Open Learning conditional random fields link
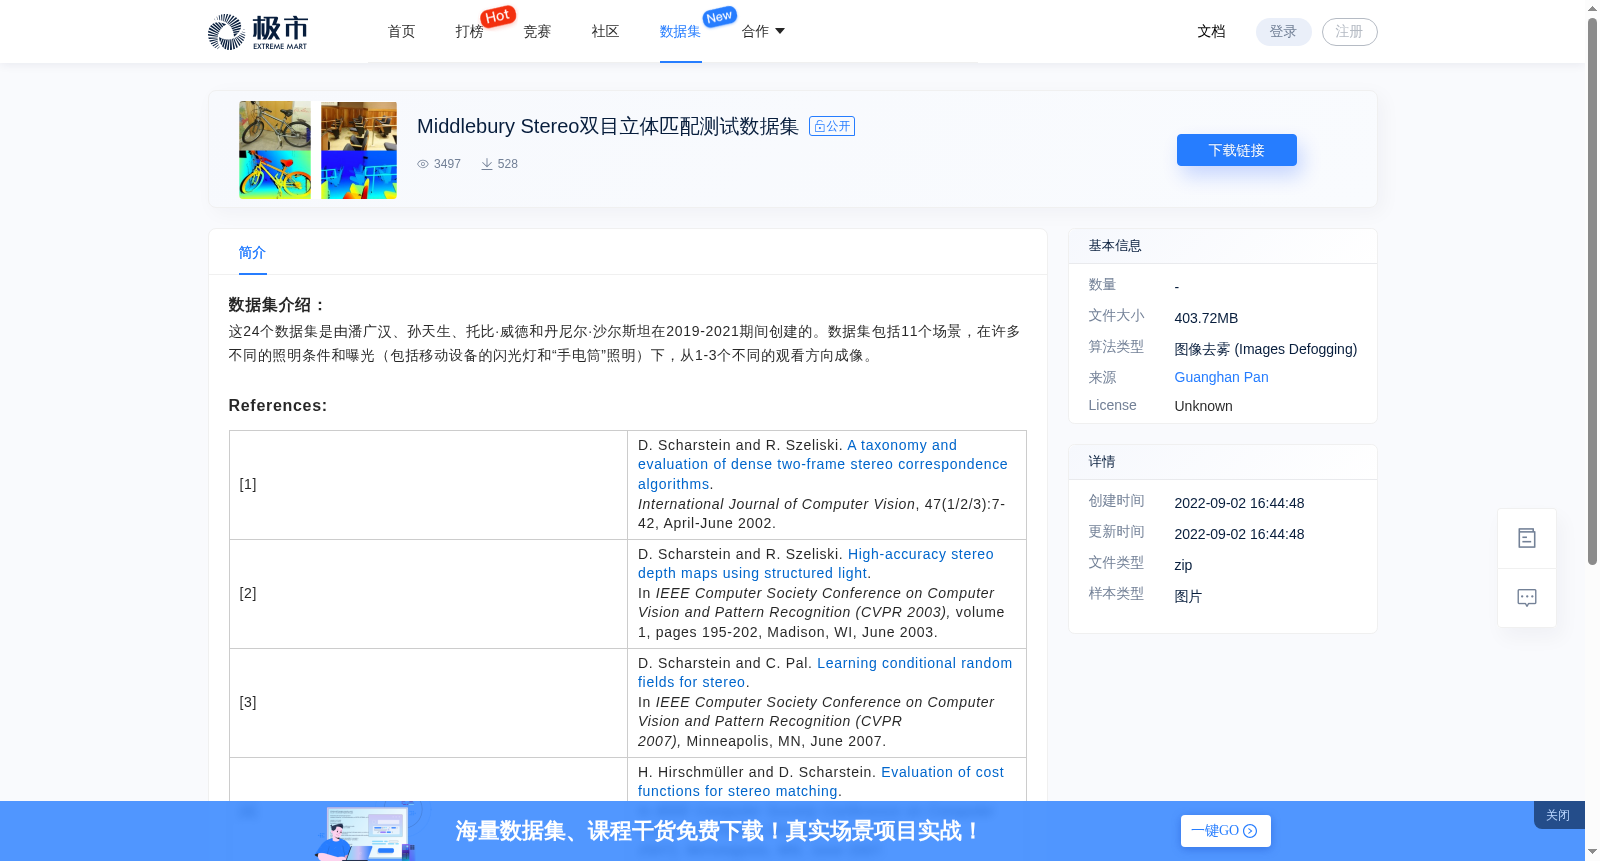The image size is (1600, 861). pos(825,672)
